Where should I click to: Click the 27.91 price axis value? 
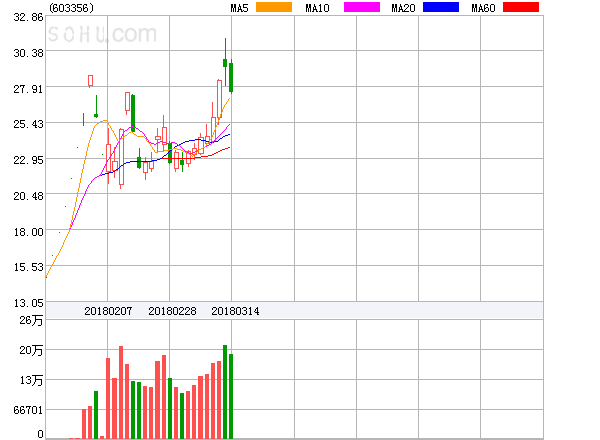click(x=28, y=89)
